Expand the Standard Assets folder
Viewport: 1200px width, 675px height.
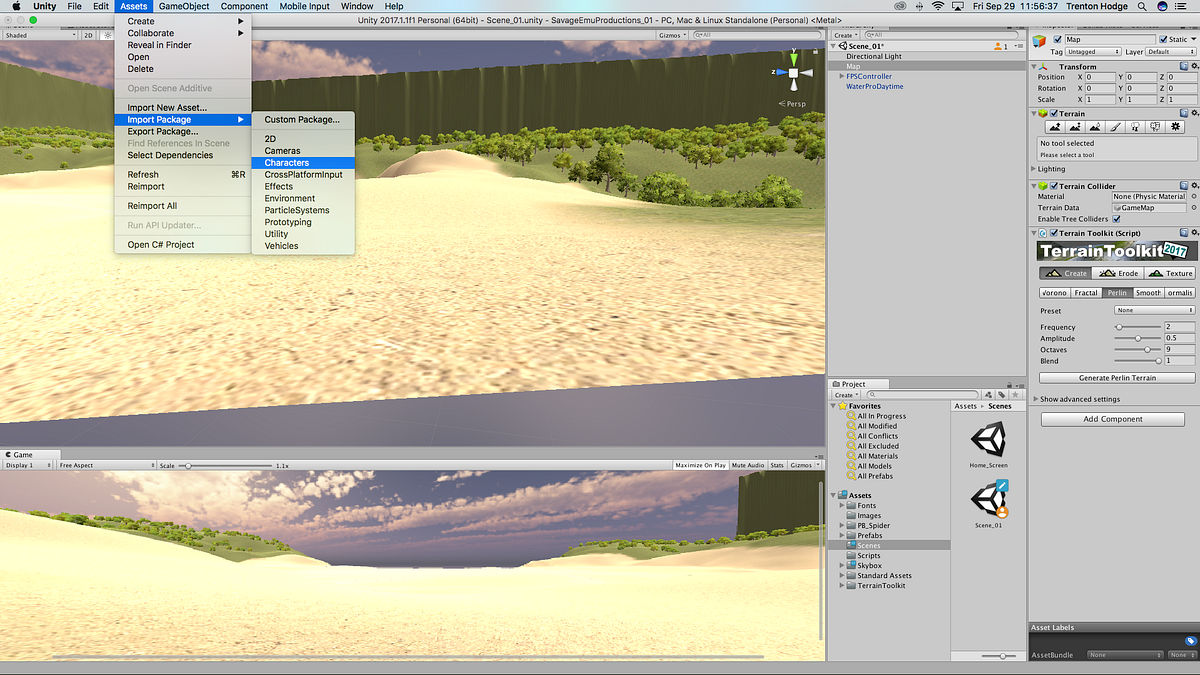(x=841, y=575)
